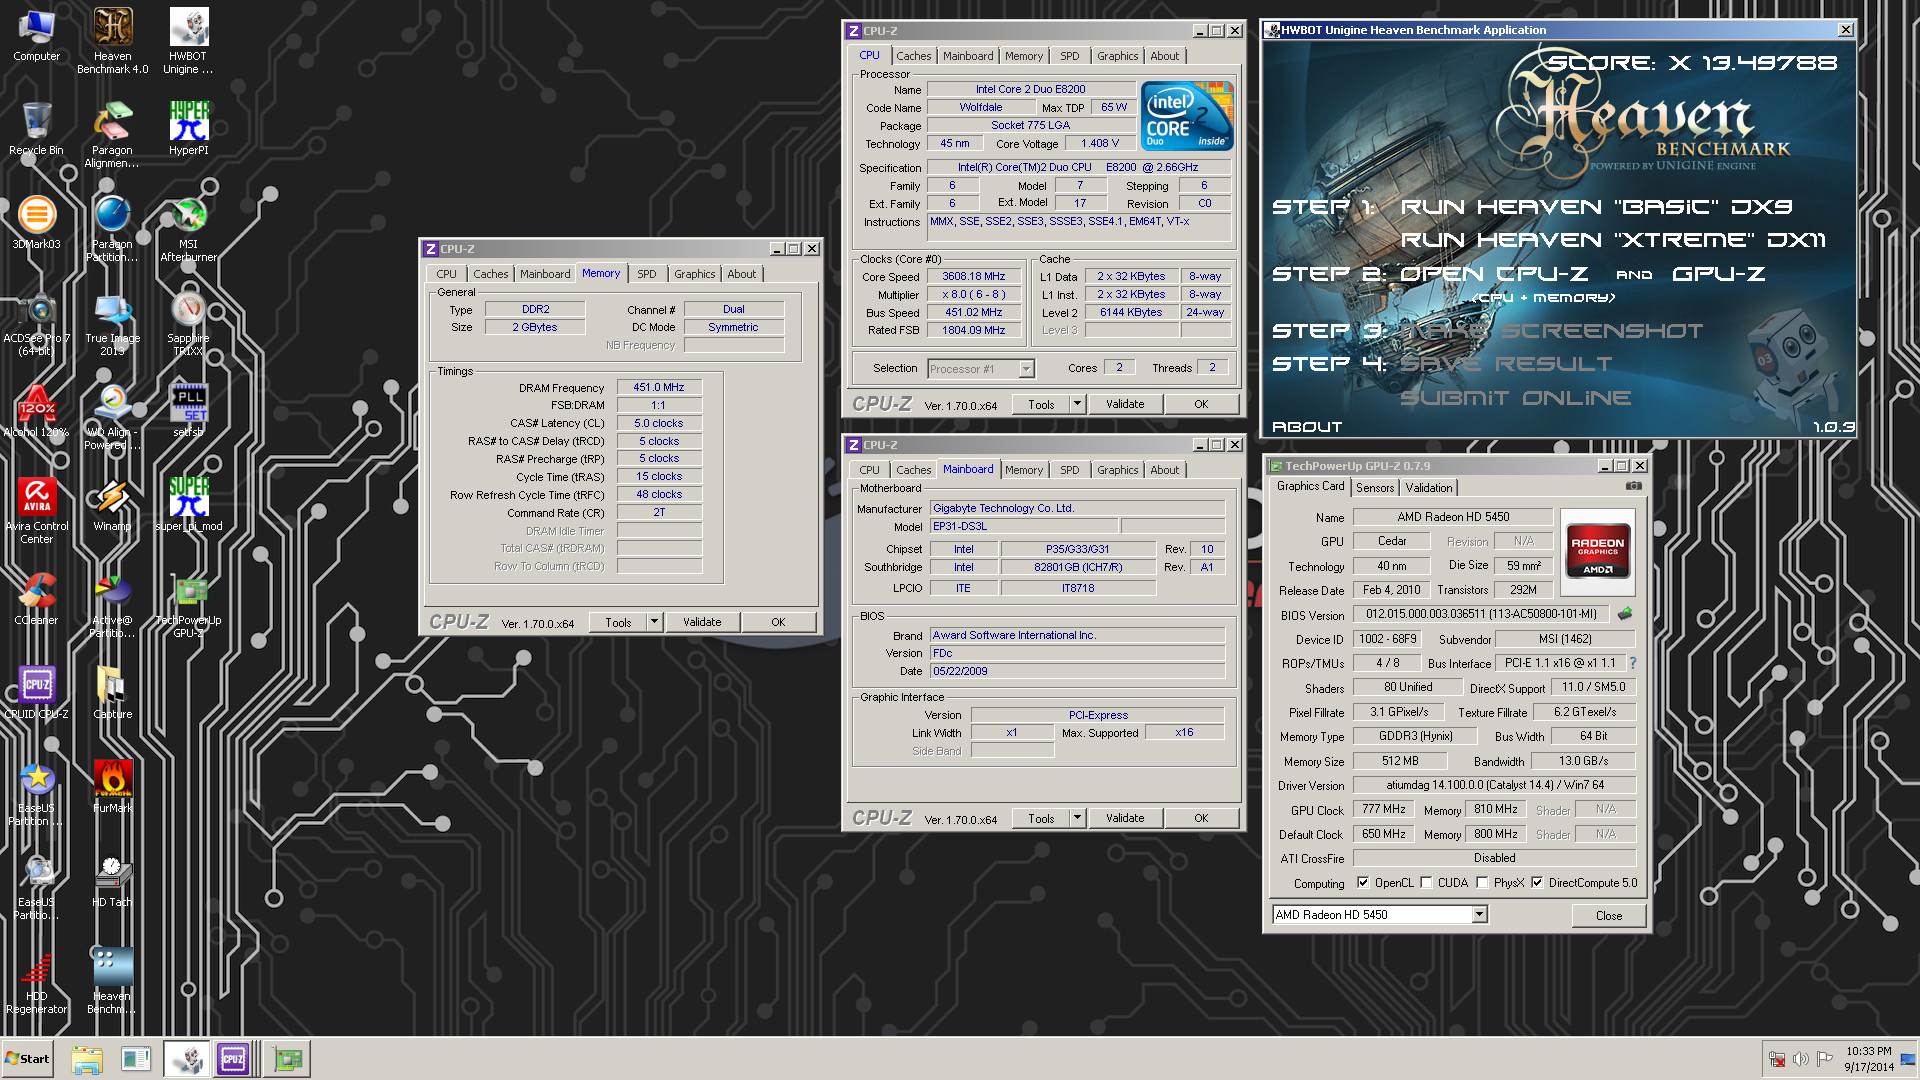
Task: Switch to SPD tab in CPU-Z CPU window
Action: point(1069,56)
